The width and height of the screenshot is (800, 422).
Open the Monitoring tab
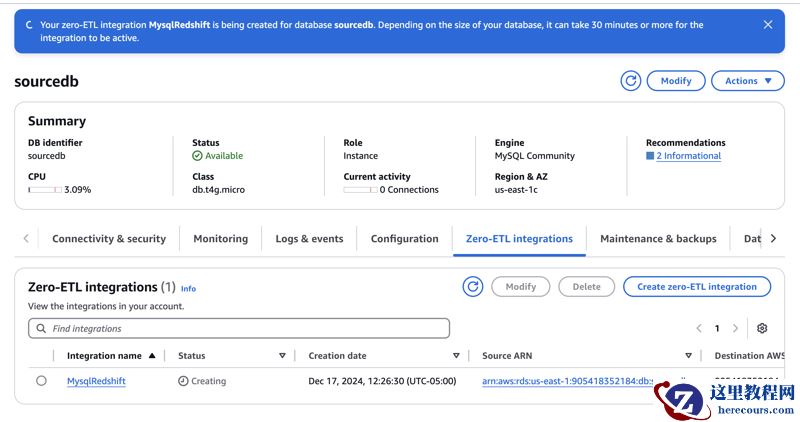tap(220, 238)
